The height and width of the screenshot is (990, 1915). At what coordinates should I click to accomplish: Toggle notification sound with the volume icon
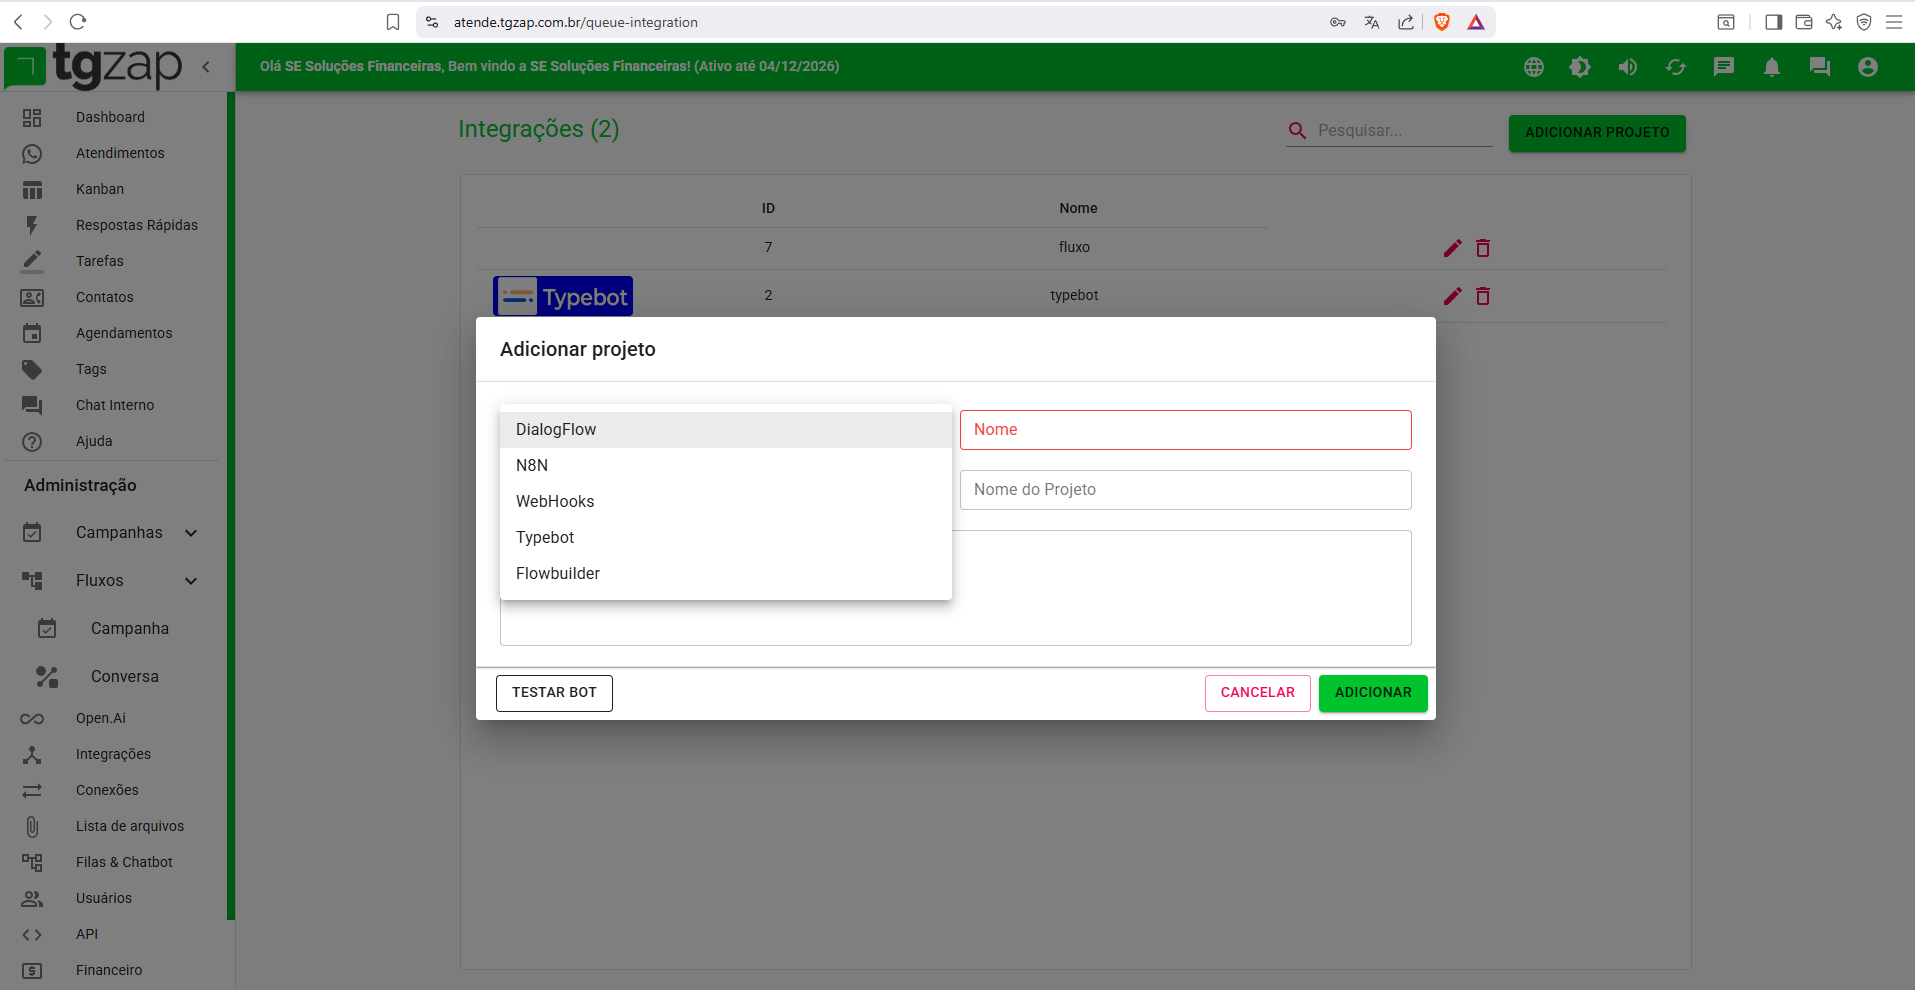click(1628, 67)
